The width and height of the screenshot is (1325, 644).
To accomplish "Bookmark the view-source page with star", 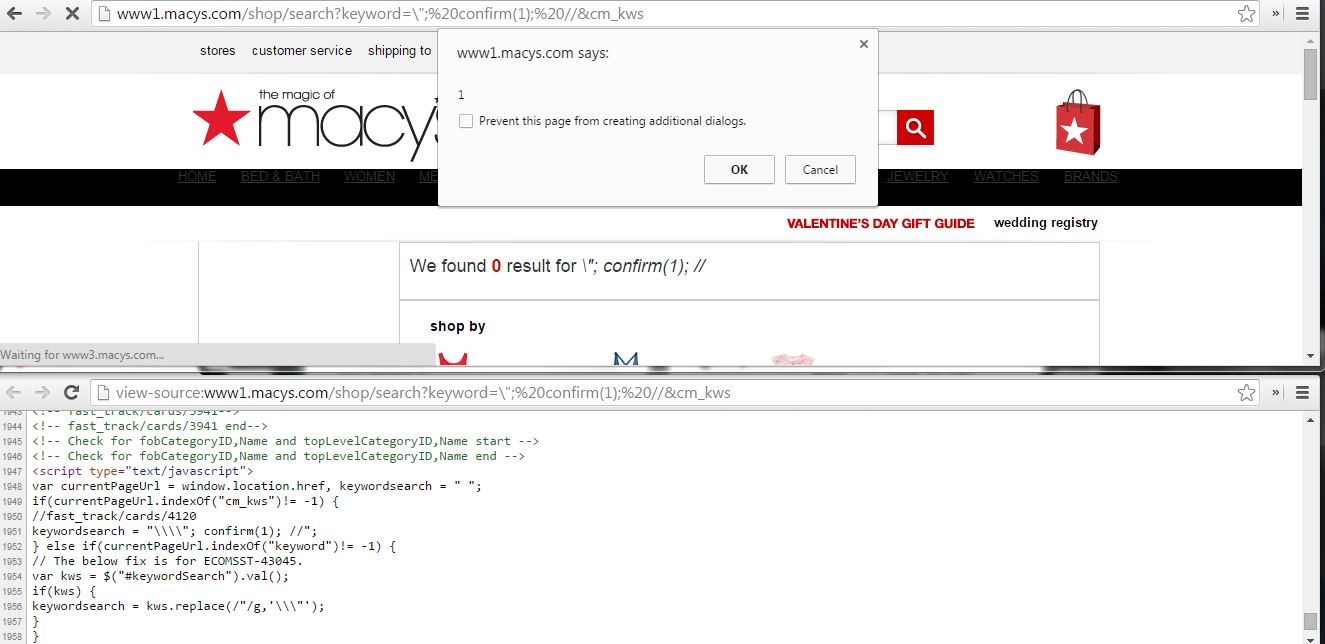I will (x=1246, y=393).
